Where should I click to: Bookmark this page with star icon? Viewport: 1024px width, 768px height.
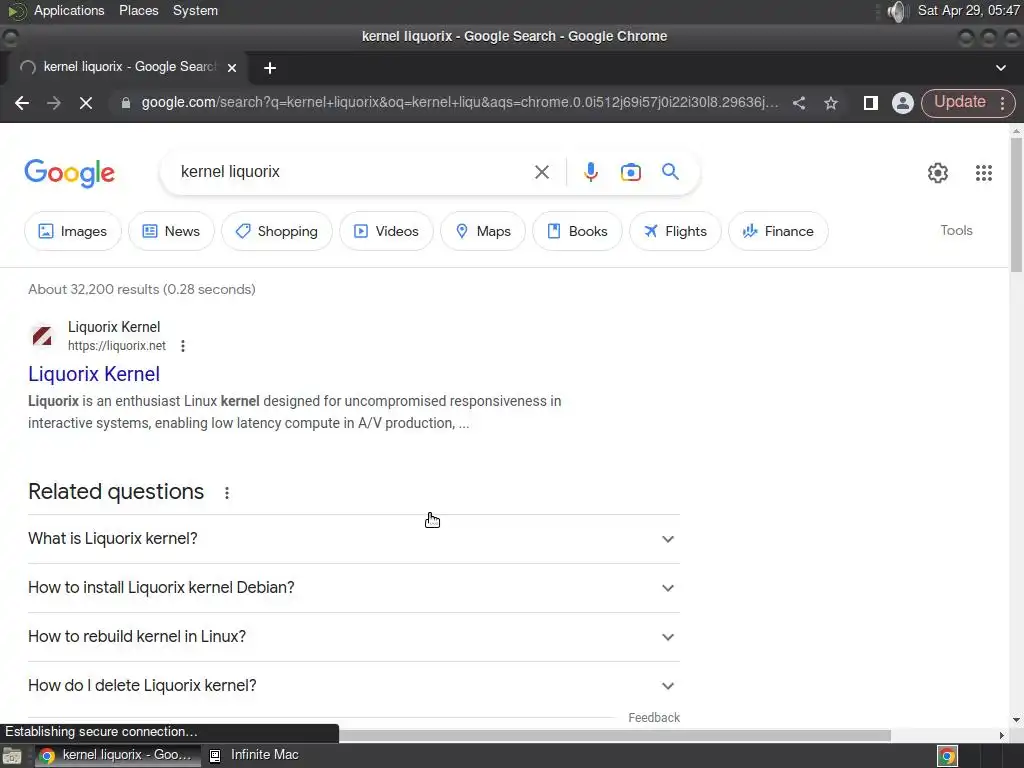[x=831, y=103]
